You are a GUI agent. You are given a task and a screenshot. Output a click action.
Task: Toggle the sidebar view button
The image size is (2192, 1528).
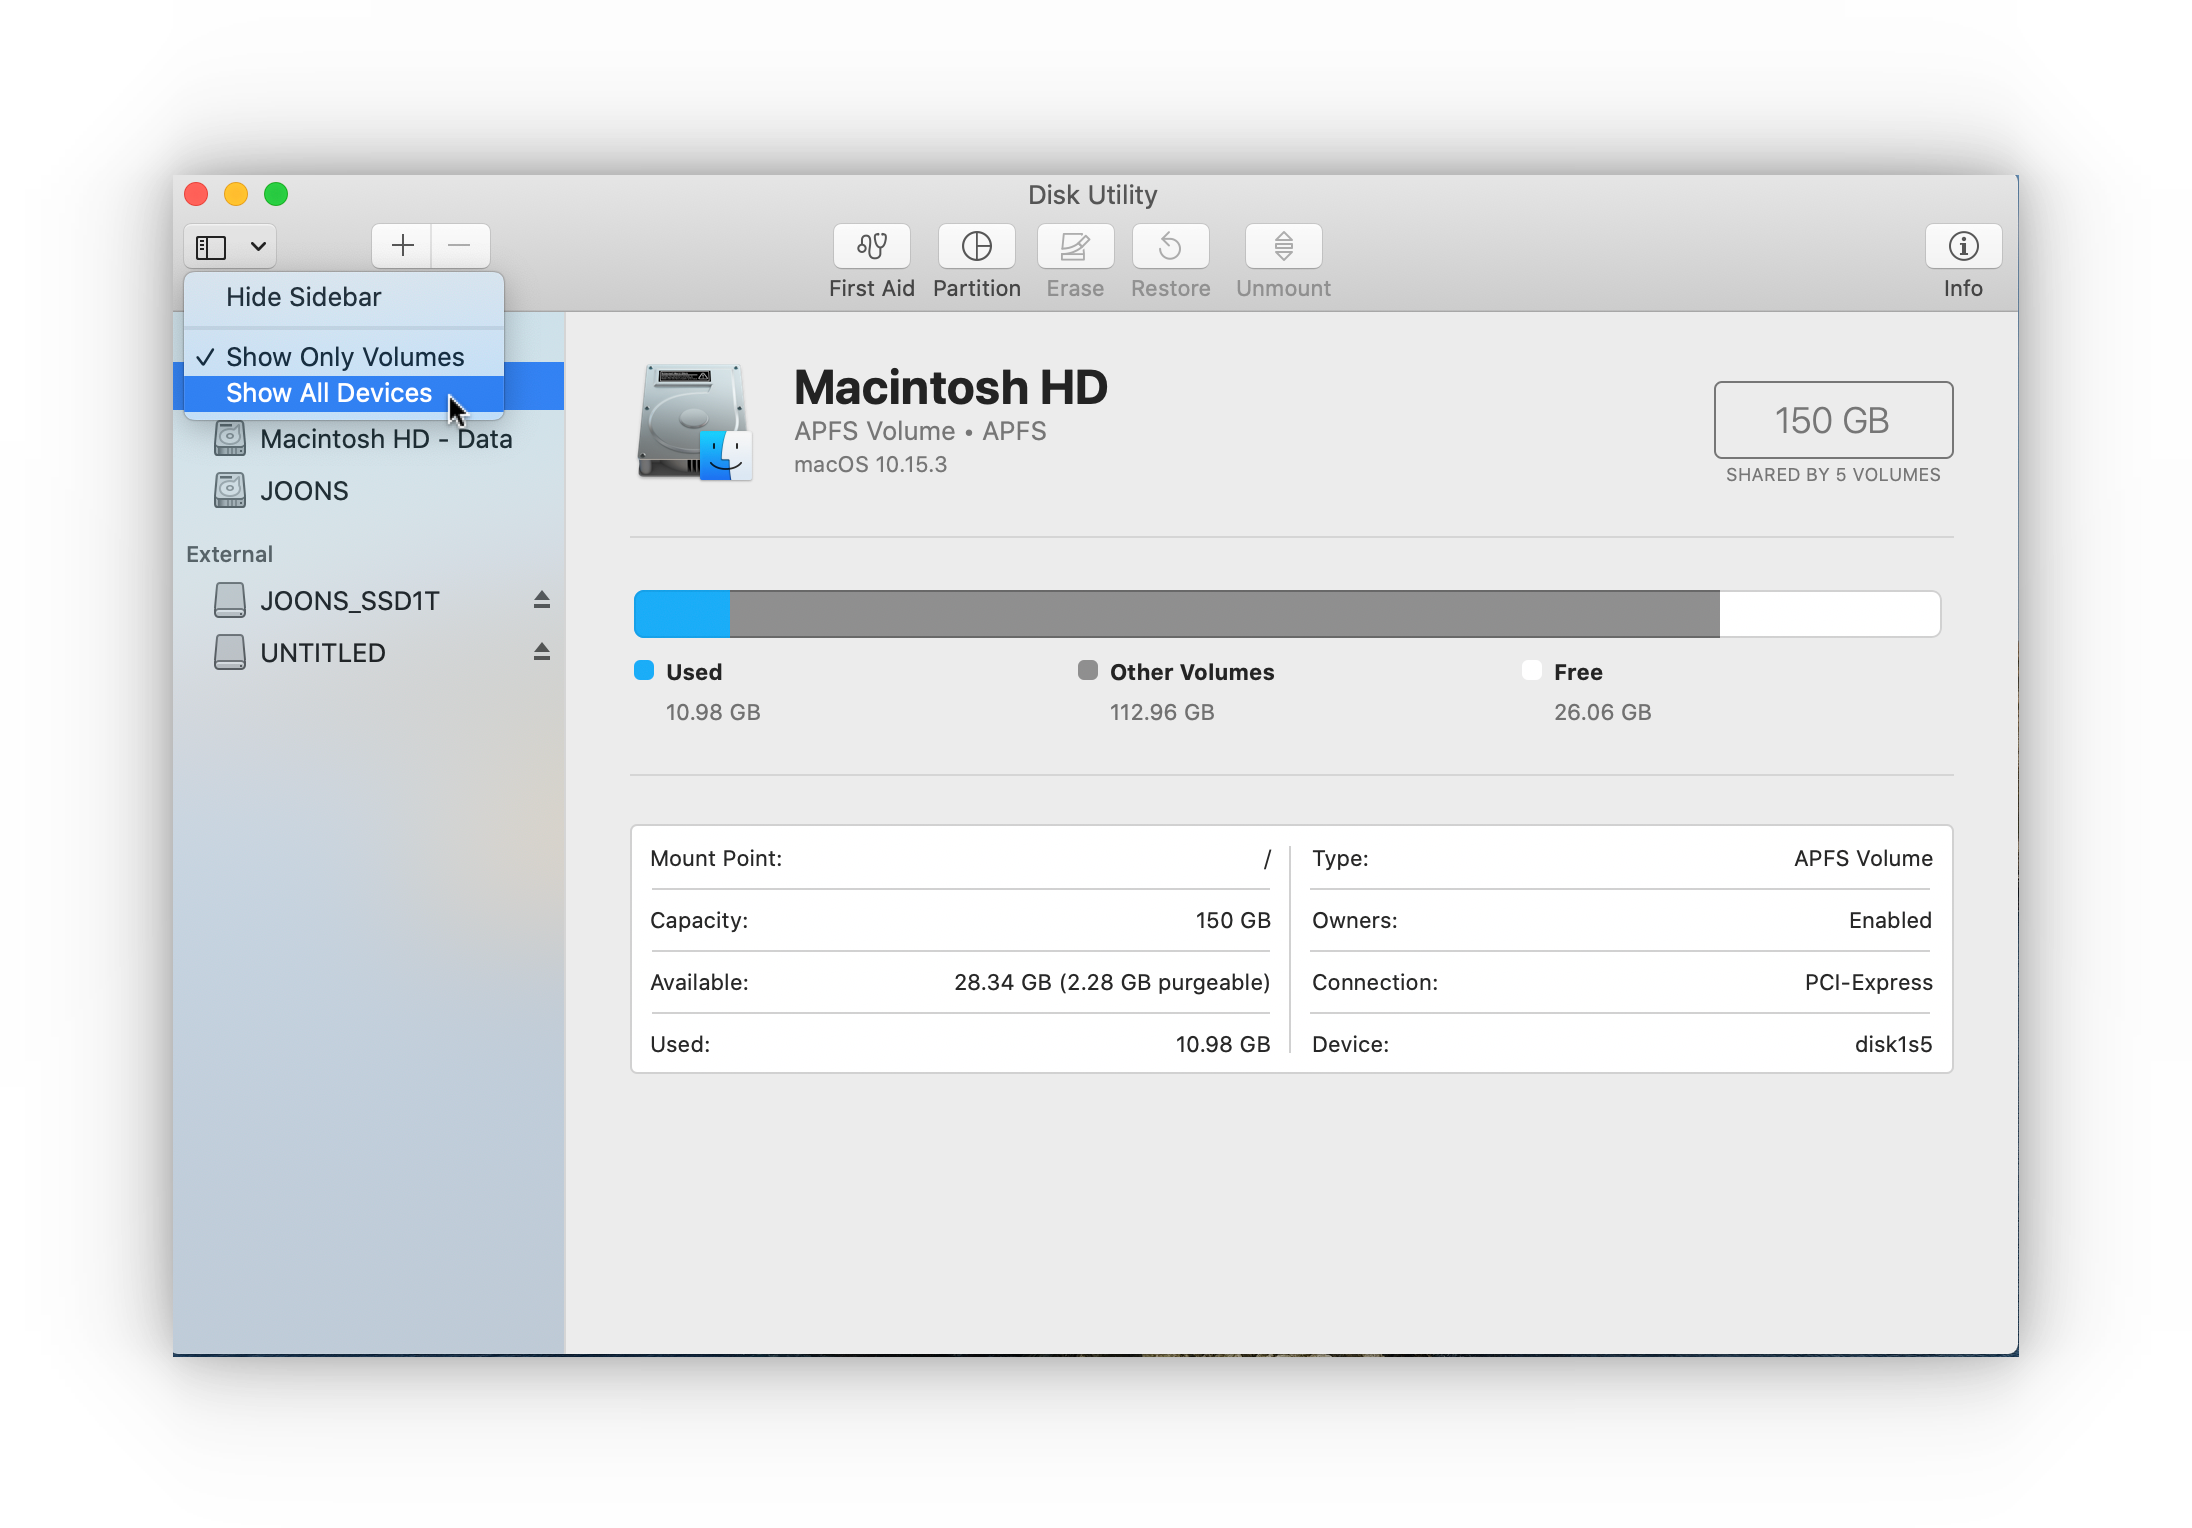pos(211,246)
